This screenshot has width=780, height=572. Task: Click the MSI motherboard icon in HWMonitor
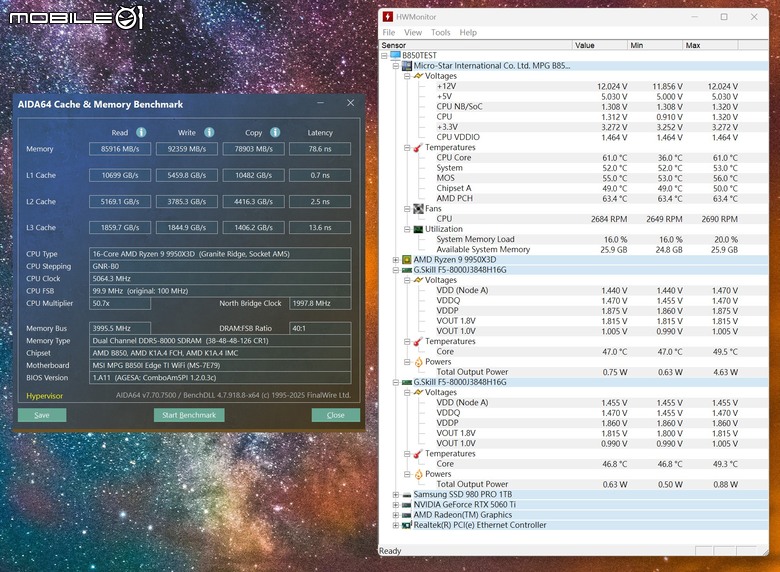(x=407, y=66)
